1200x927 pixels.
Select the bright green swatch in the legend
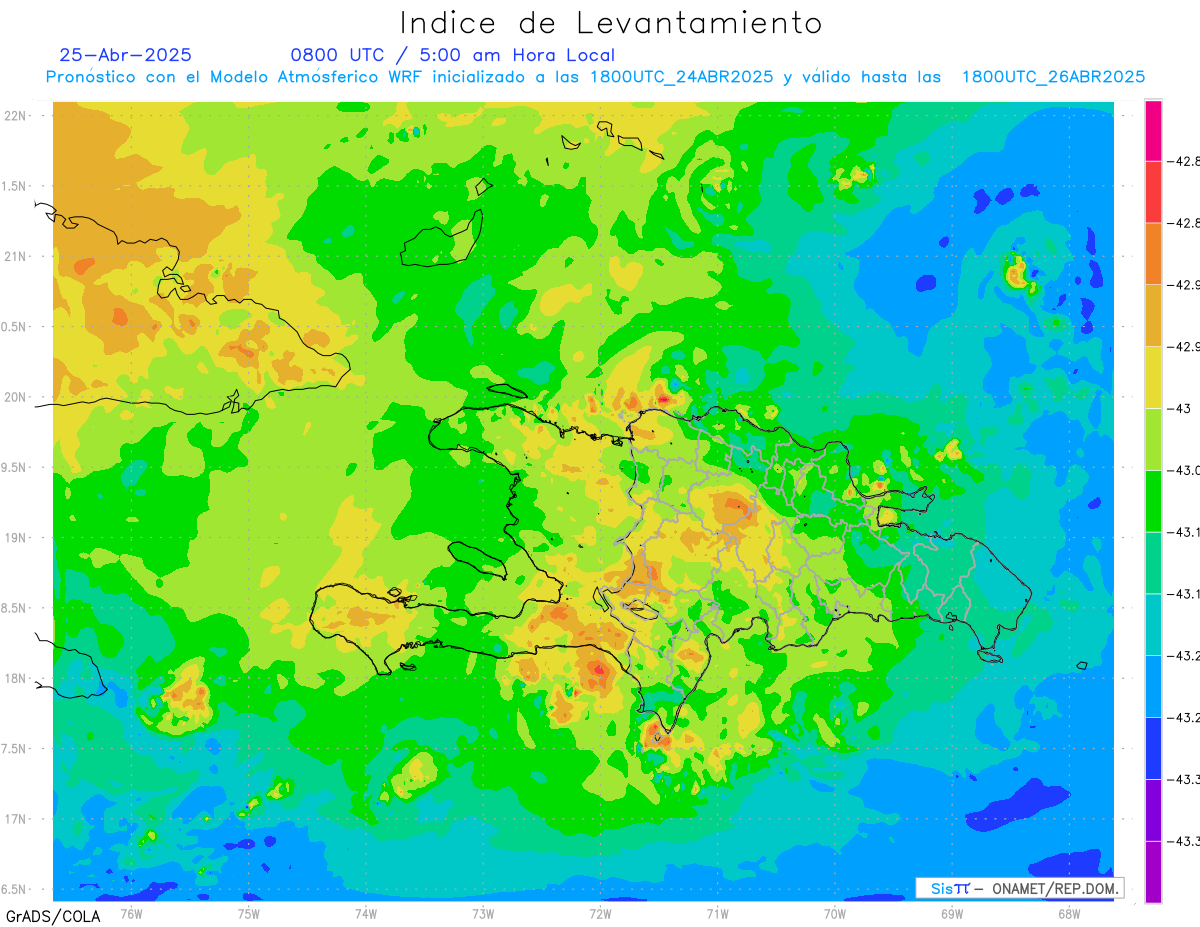tap(1153, 501)
